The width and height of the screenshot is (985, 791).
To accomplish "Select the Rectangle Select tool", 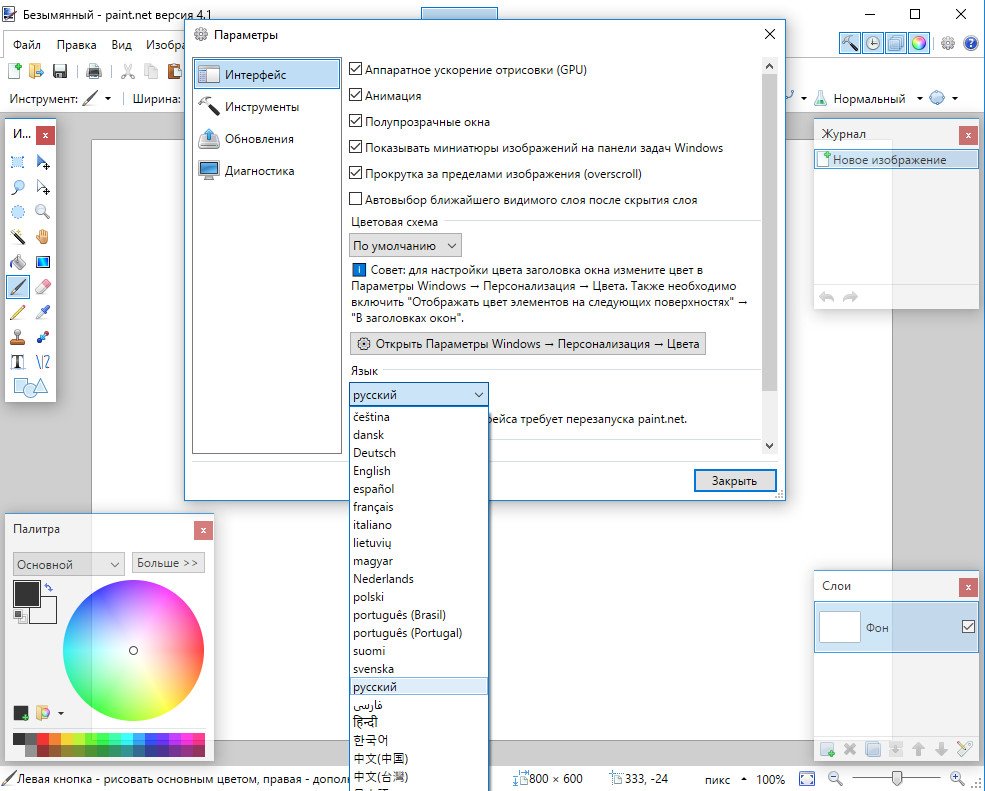I will coord(18,162).
